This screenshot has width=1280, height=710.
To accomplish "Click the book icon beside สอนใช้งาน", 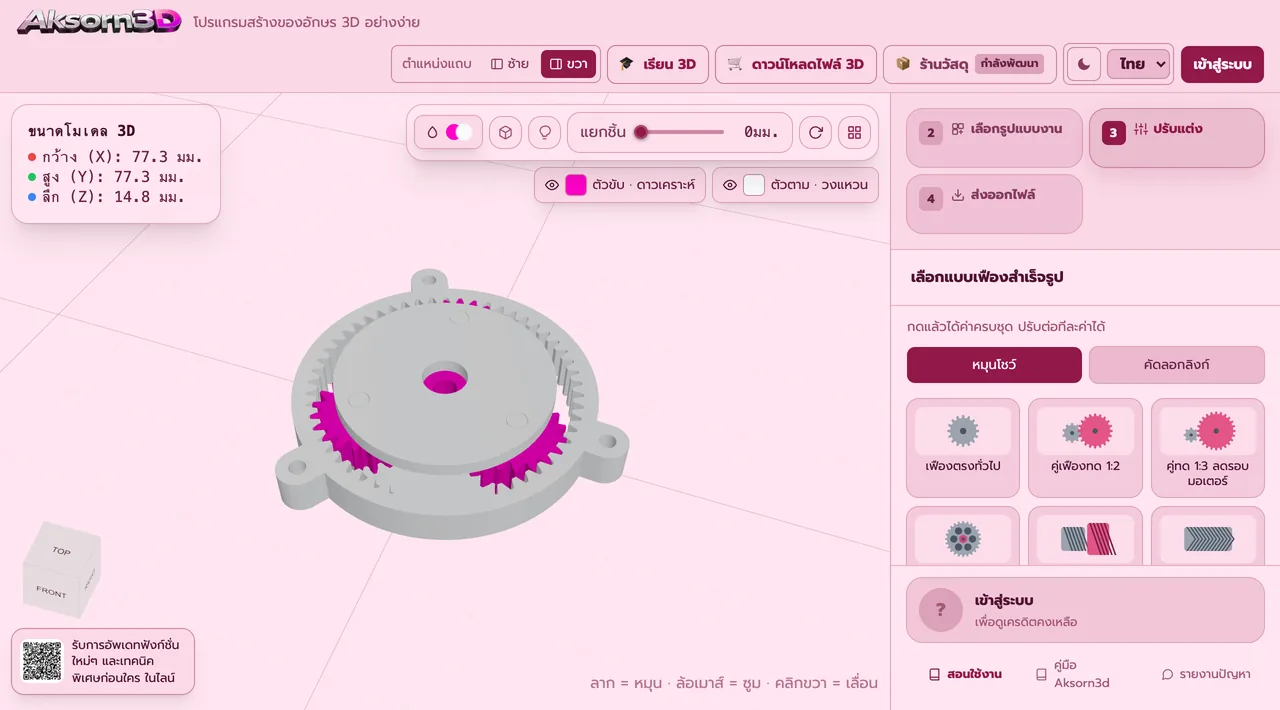I will point(934,674).
